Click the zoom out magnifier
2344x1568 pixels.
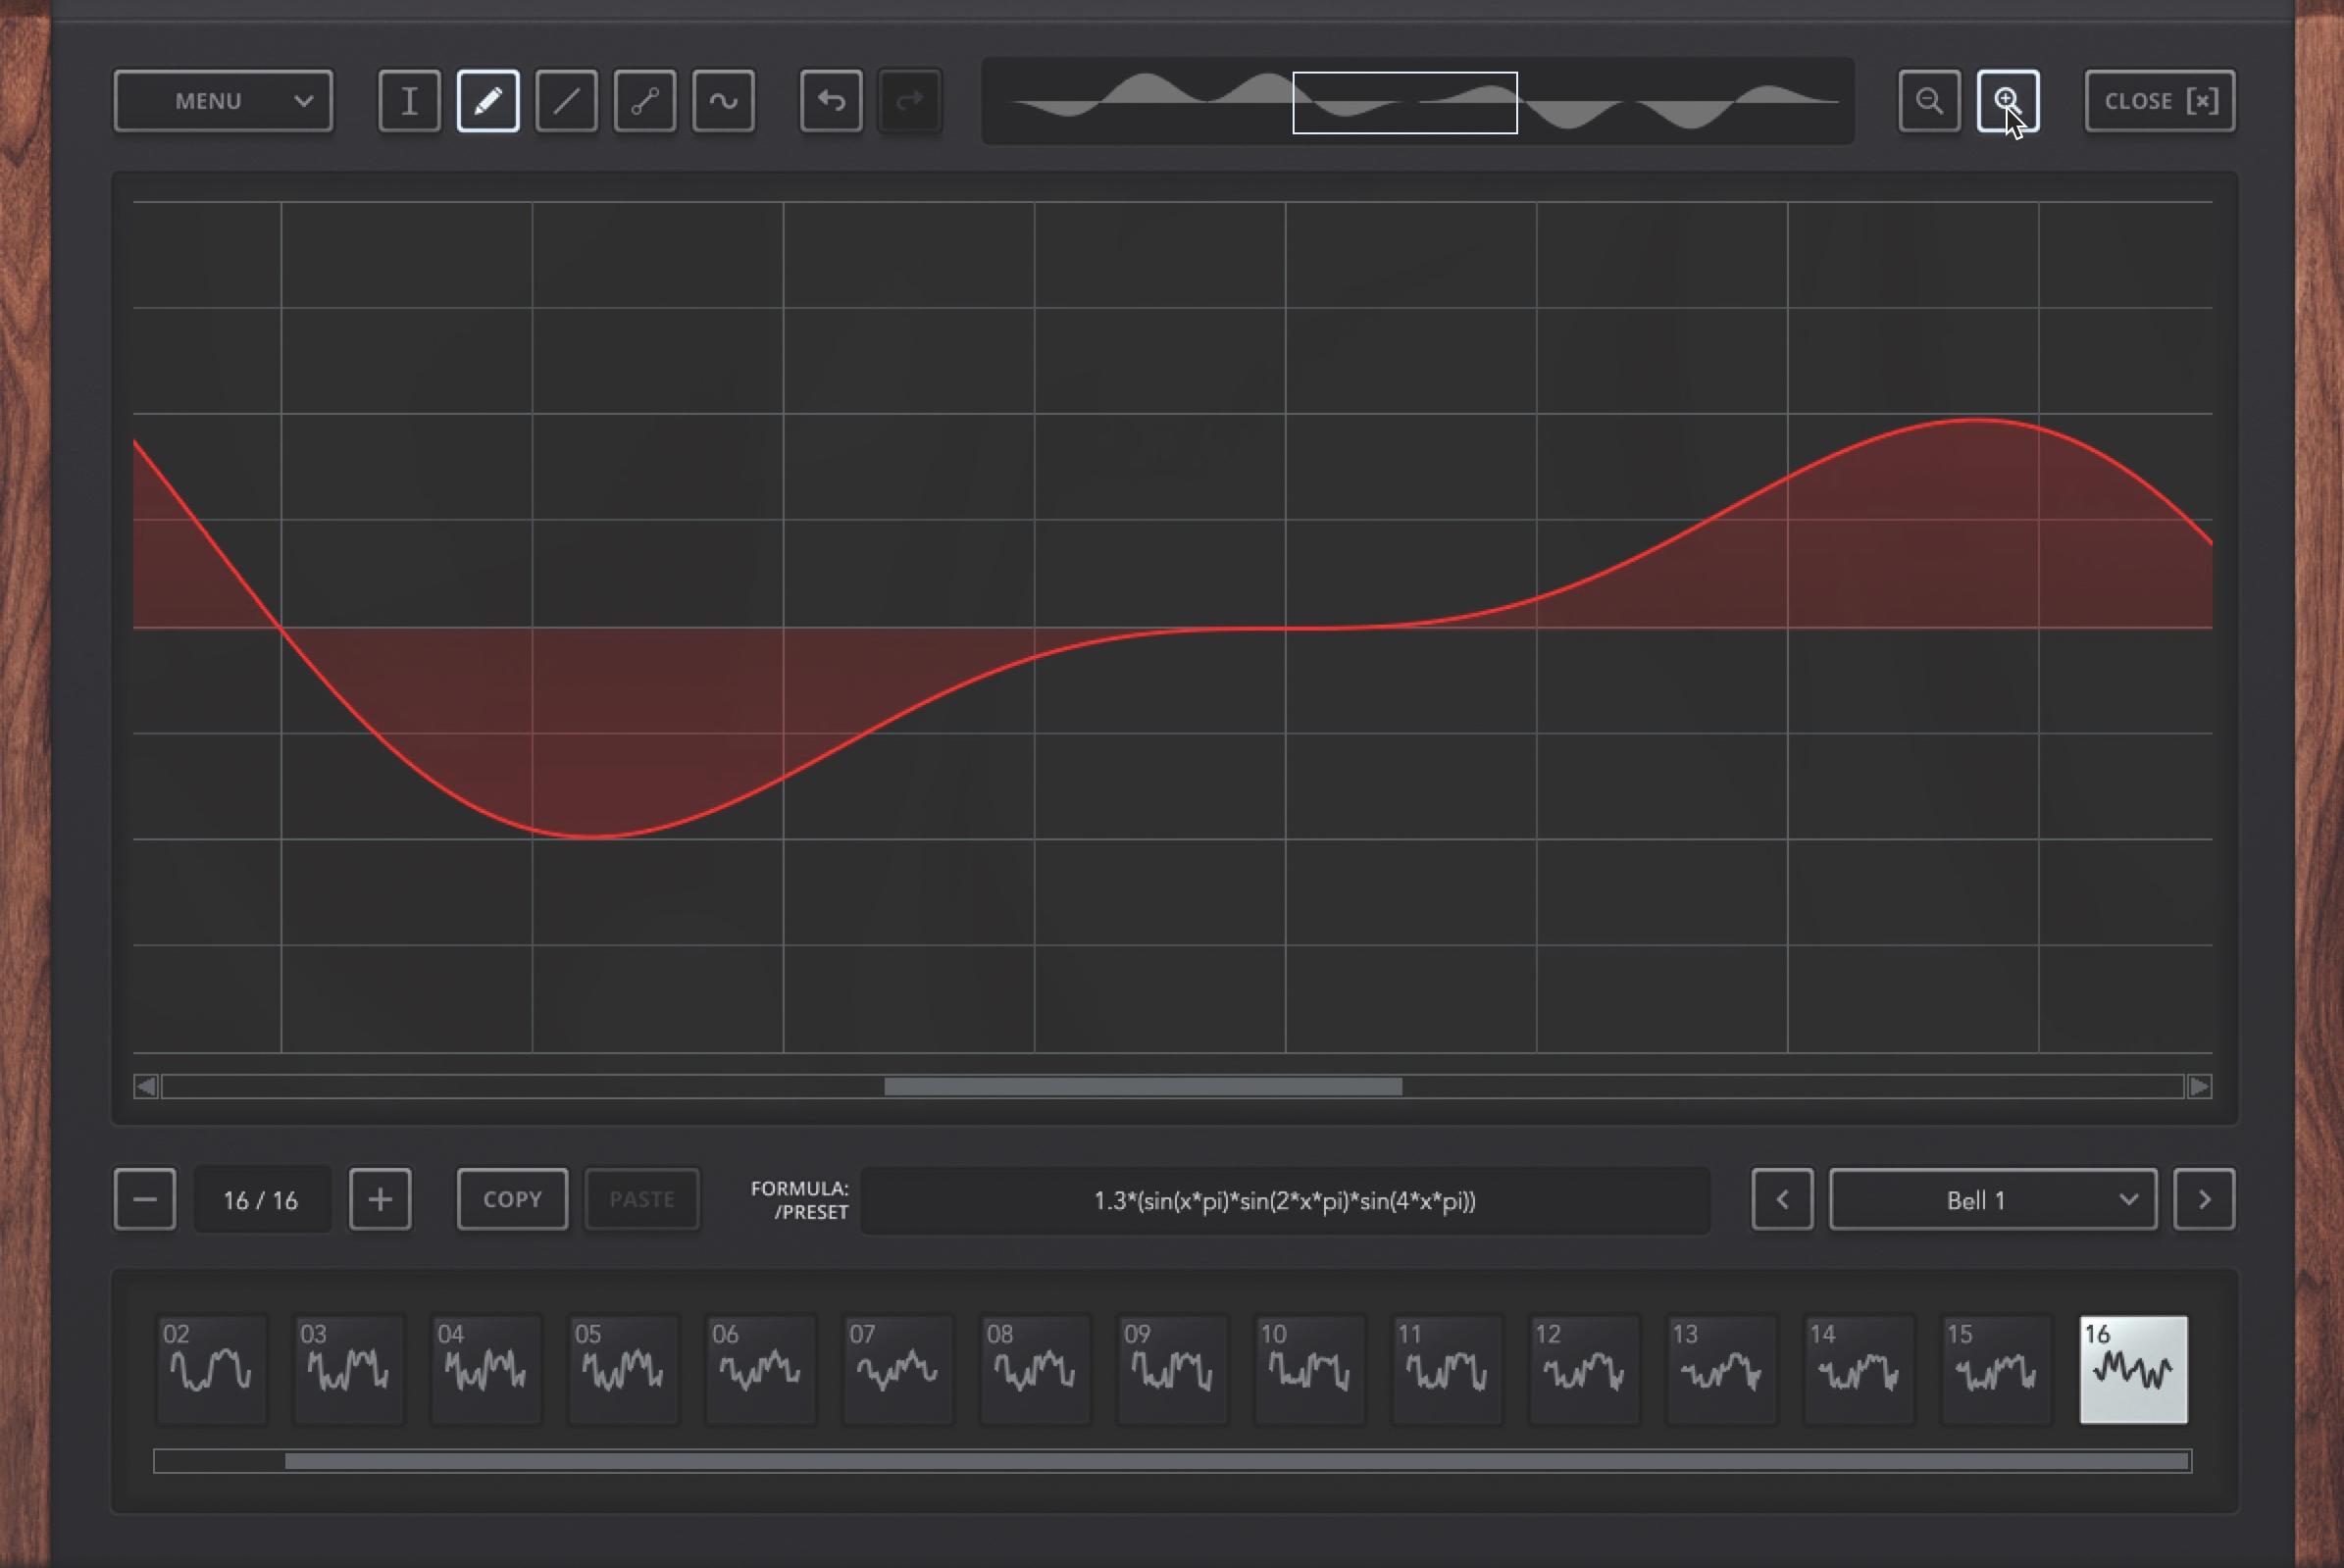[1929, 101]
